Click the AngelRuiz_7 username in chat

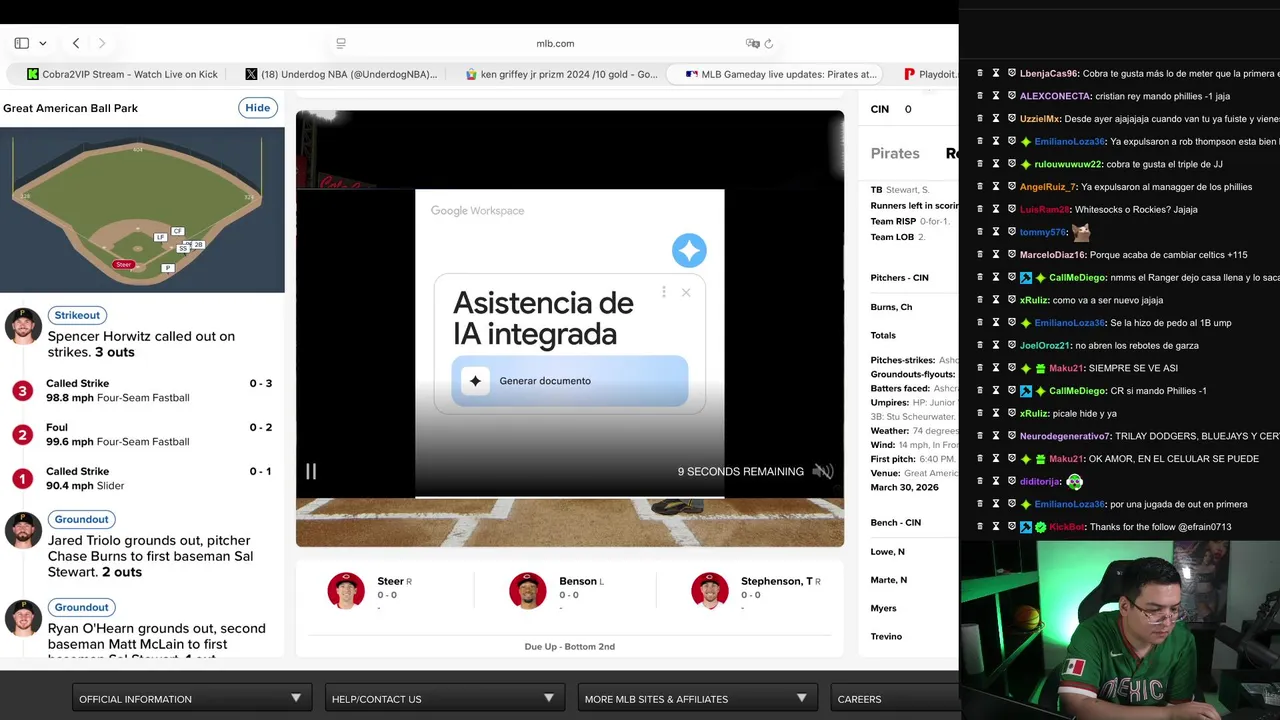(x=1048, y=187)
